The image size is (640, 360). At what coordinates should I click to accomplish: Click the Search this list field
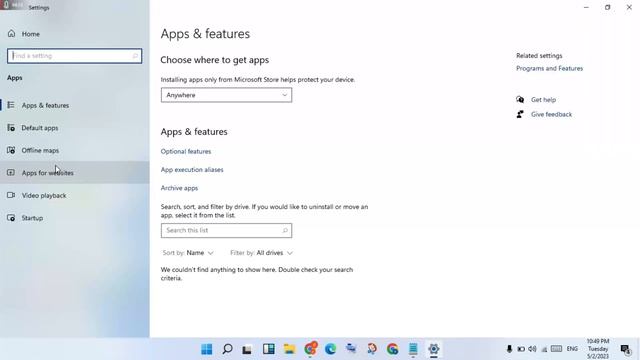pyautogui.click(x=226, y=231)
